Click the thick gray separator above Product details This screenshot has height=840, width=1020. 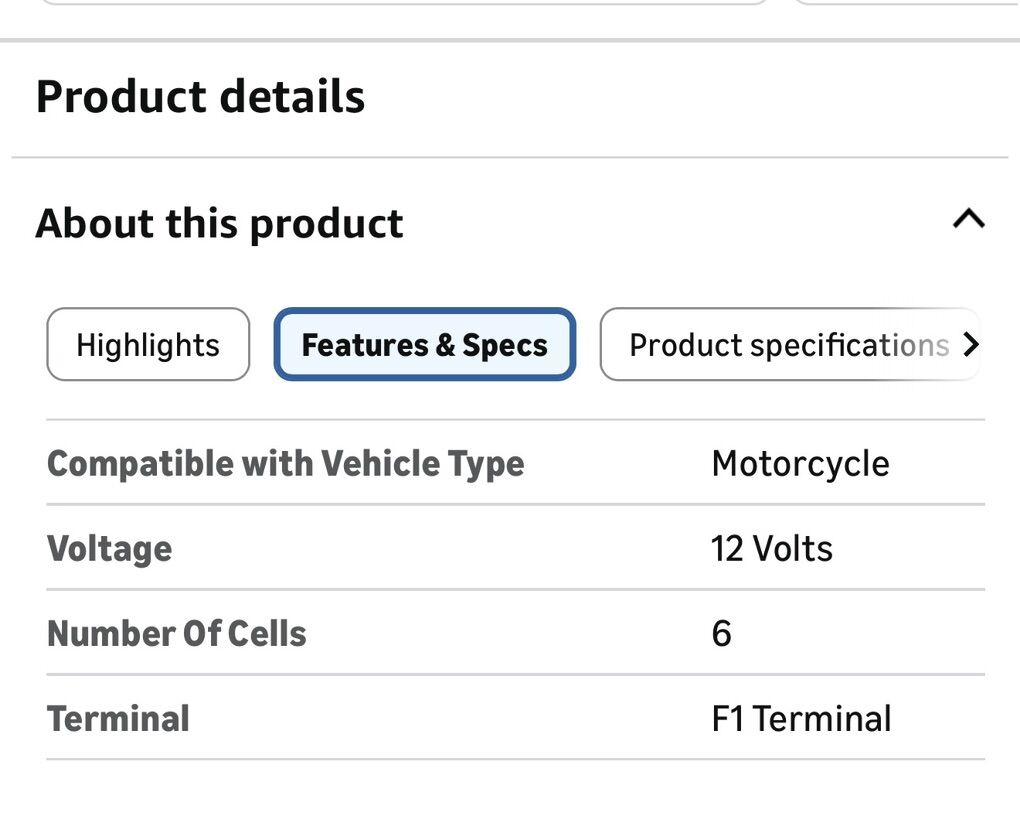pos(510,40)
